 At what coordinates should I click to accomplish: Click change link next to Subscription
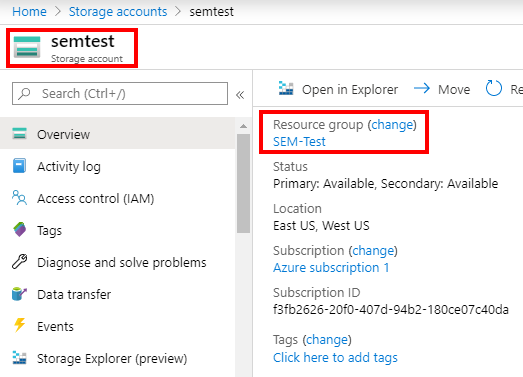[x=373, y=251]
